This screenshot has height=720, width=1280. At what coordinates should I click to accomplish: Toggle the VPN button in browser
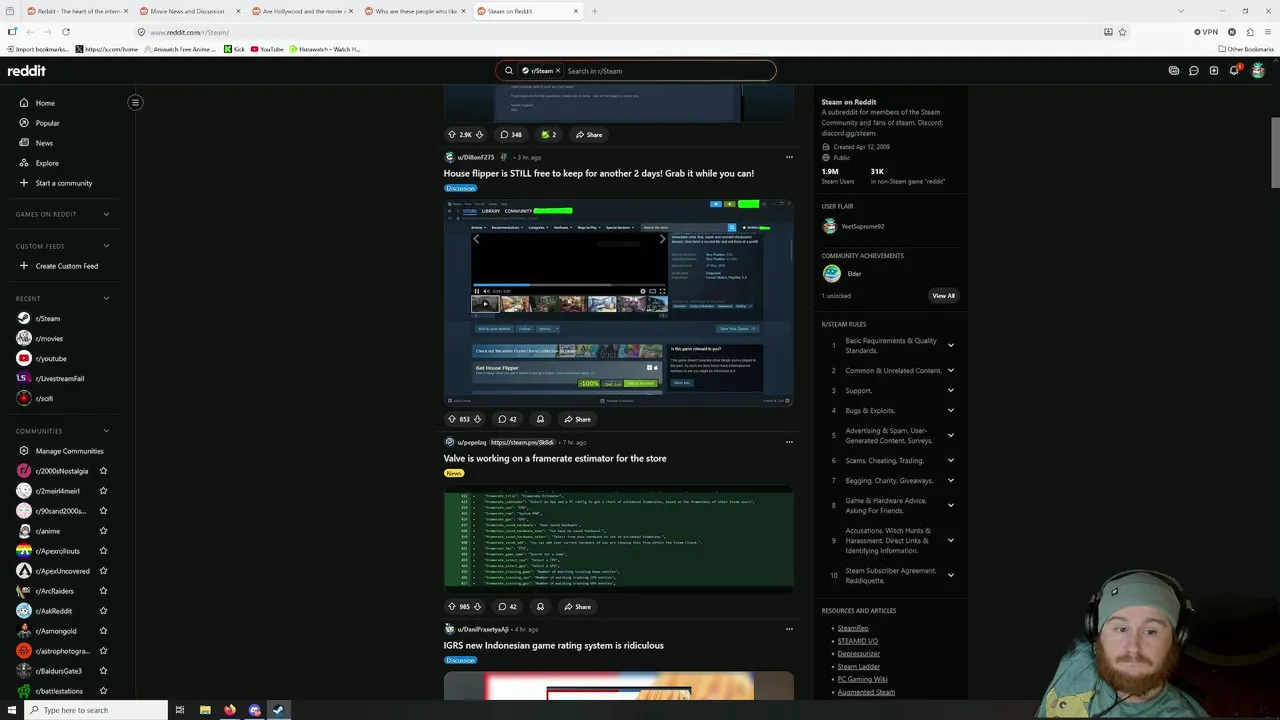coord(1206,32)
